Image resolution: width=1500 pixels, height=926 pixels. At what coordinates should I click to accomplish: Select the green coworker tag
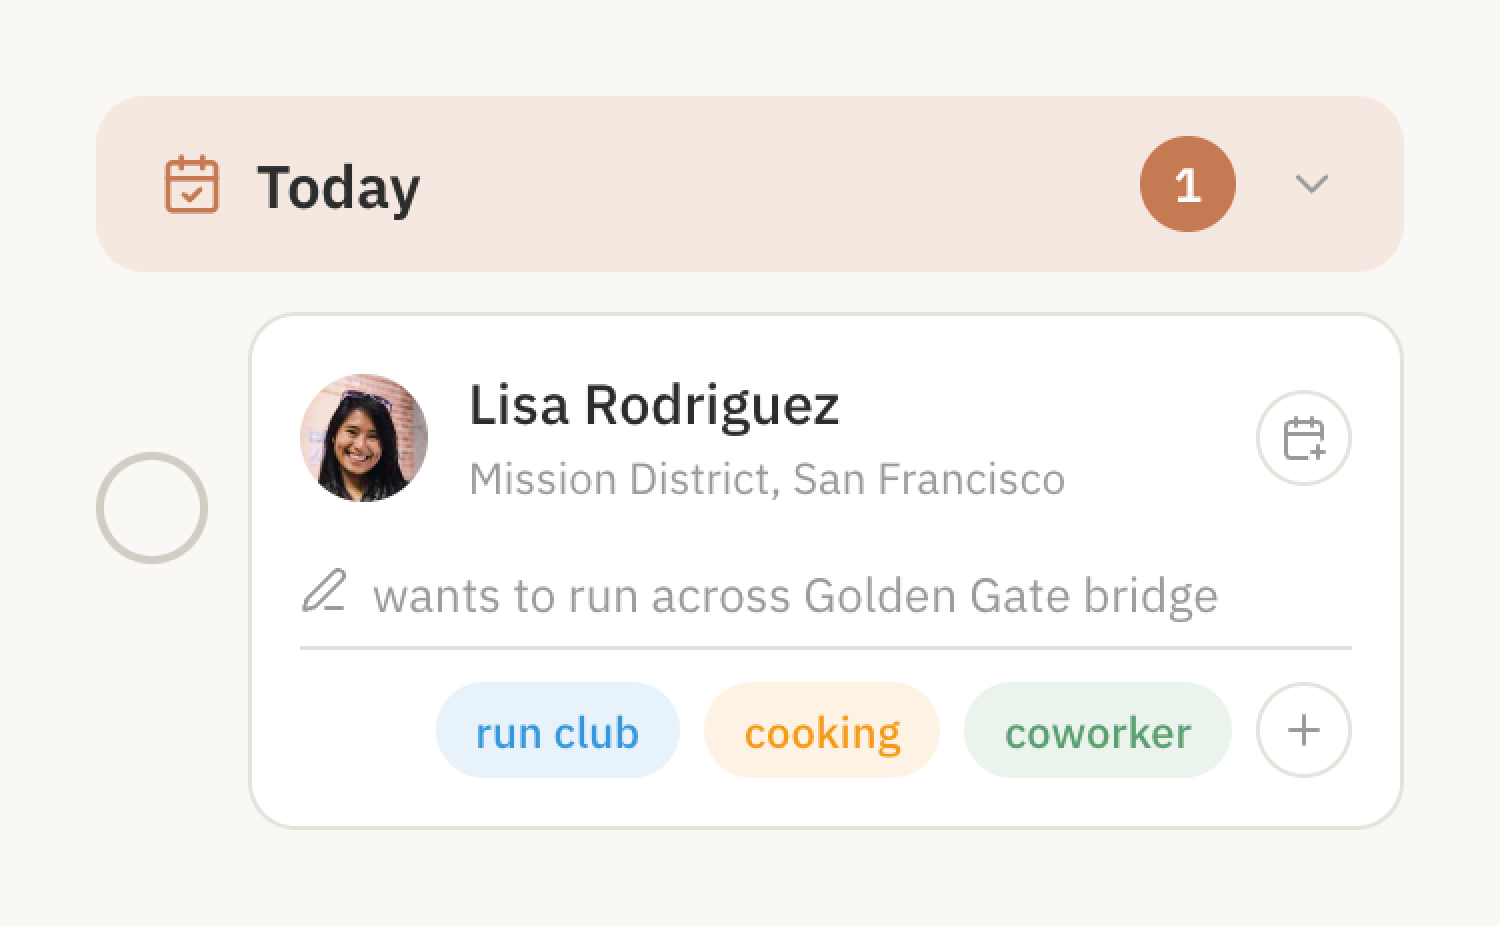(1097, 732)
